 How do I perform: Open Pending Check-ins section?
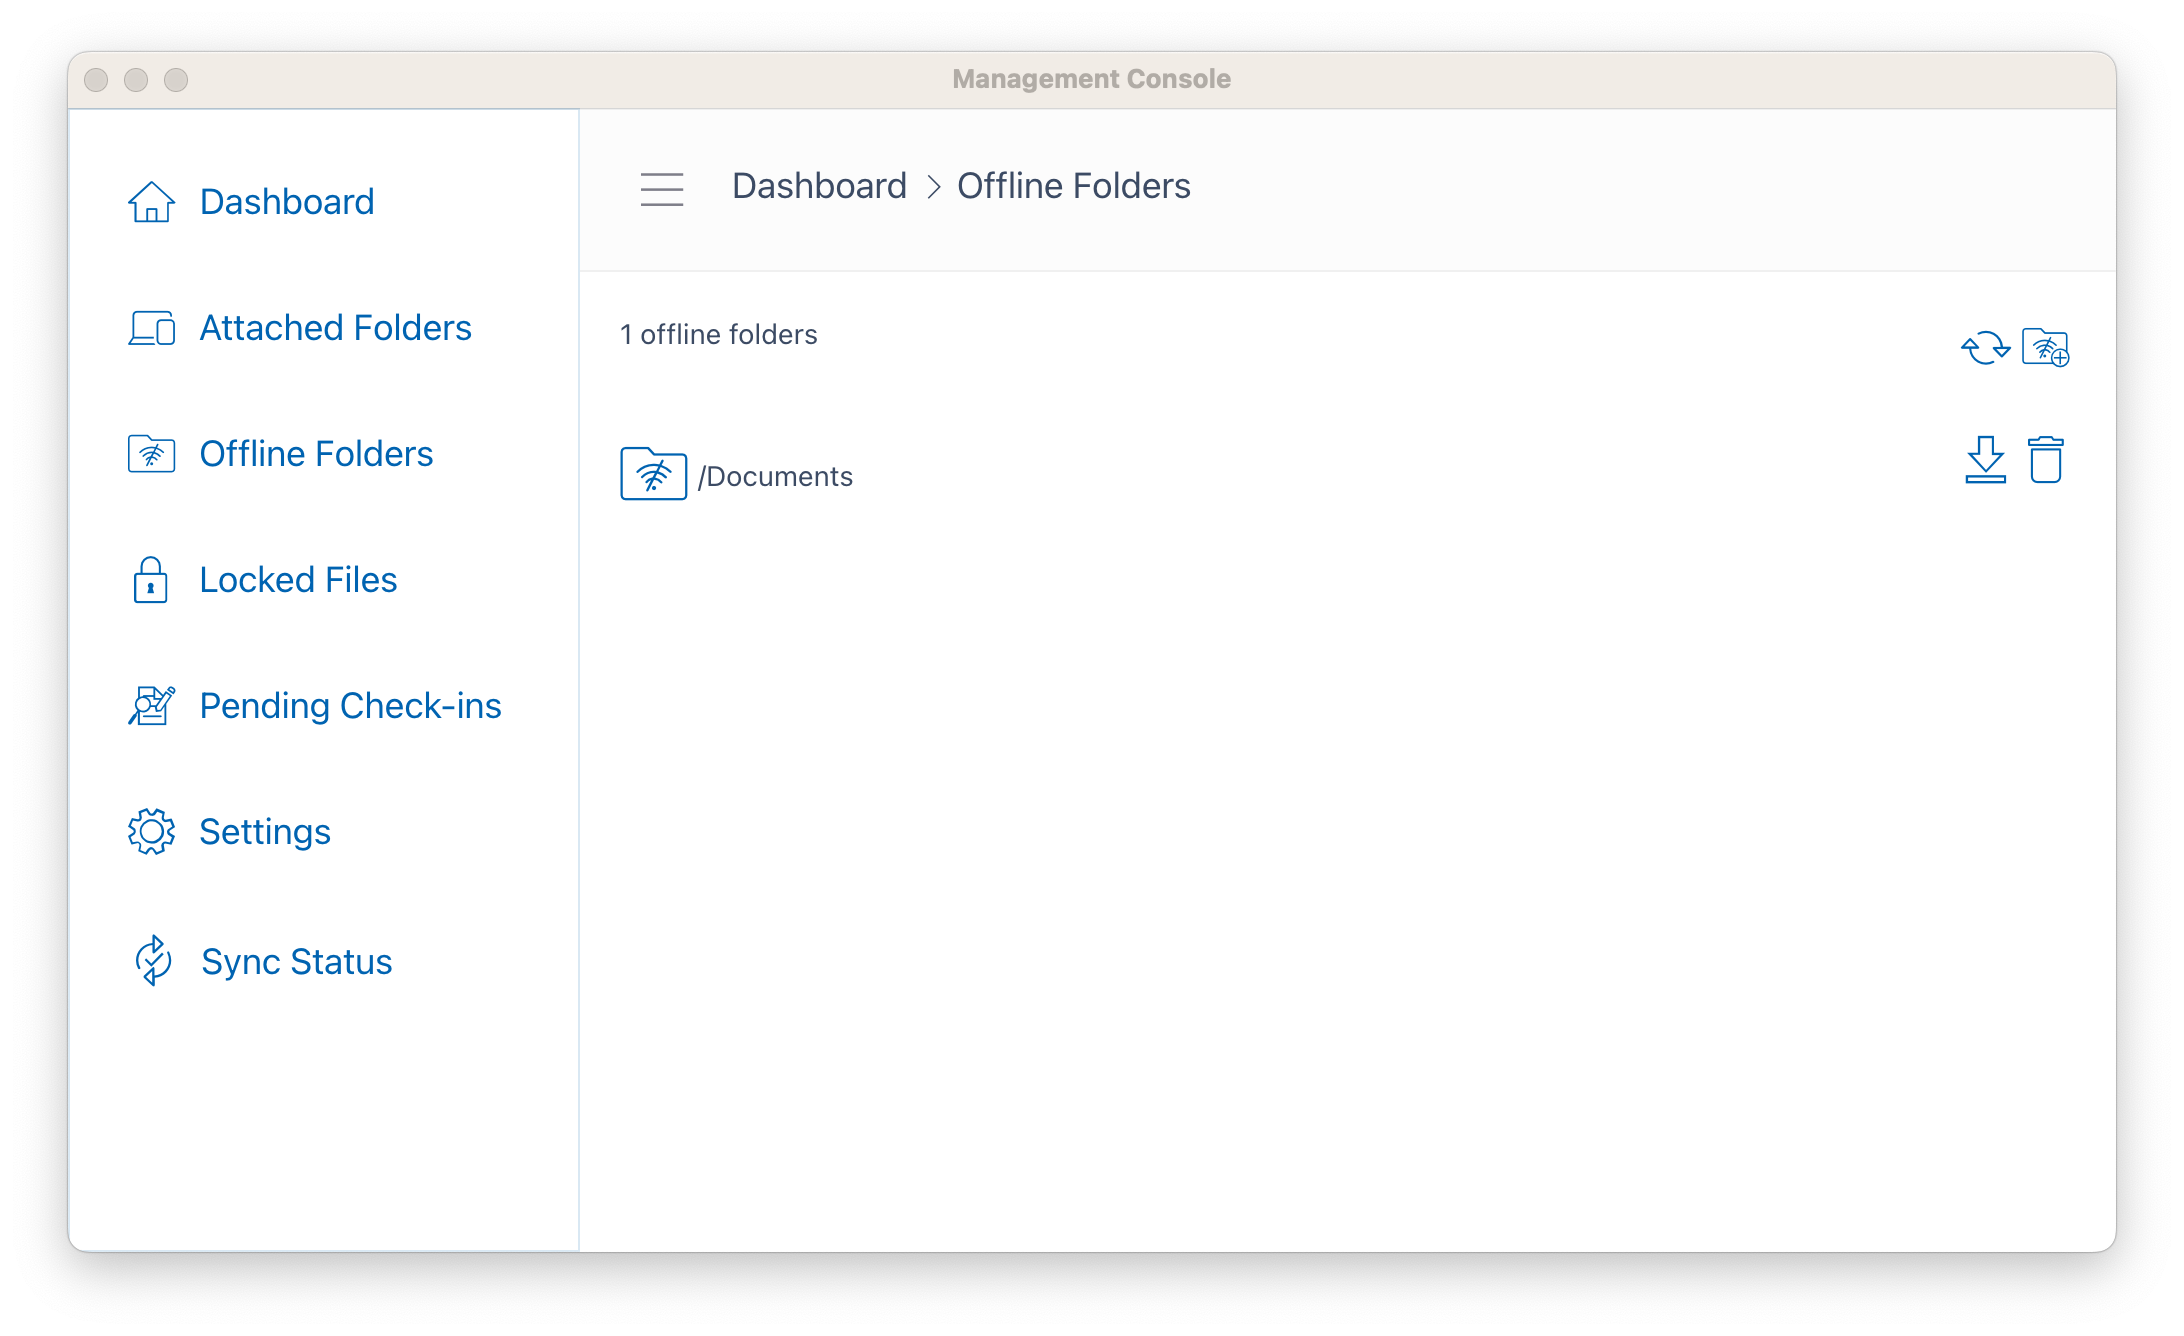coord(350,706)
